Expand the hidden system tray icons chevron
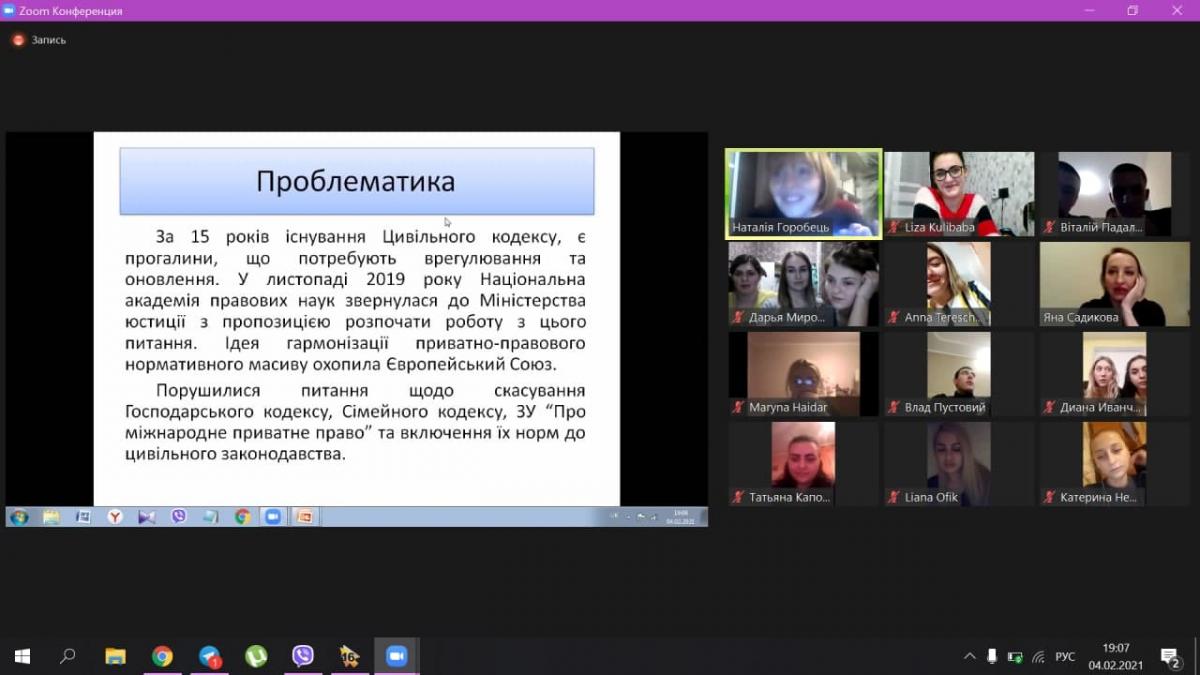This screenshot has width=1200, height=675. click(969, 657)
